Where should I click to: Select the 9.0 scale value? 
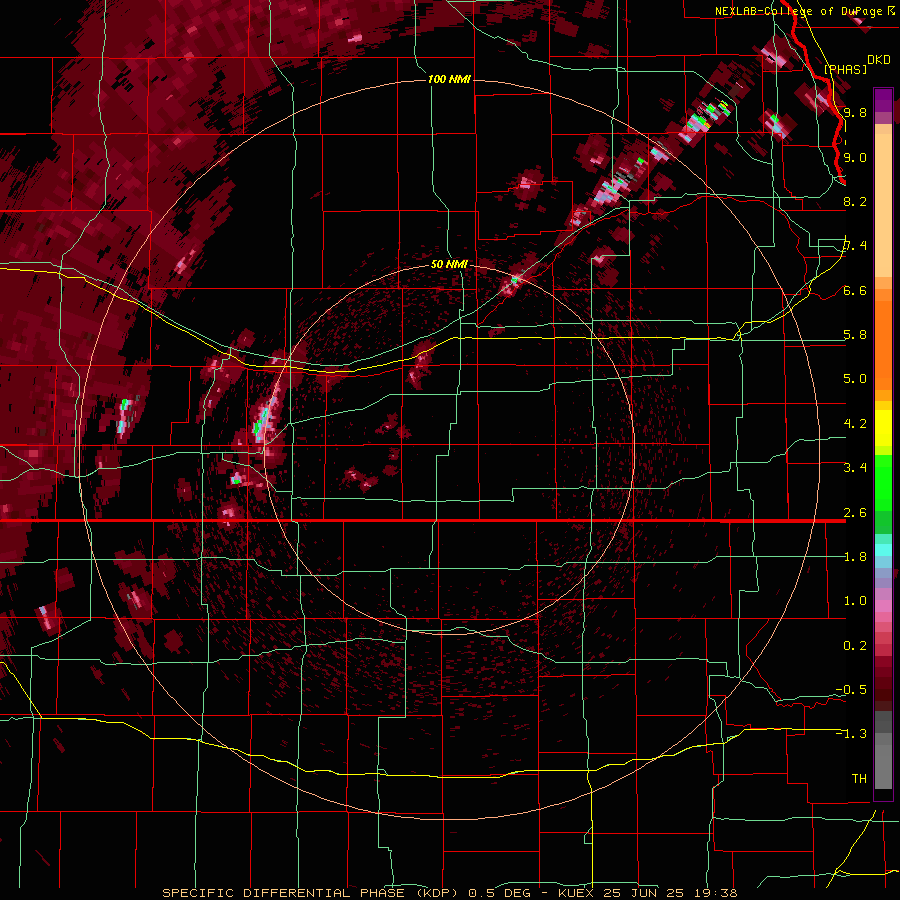[855, 157]
